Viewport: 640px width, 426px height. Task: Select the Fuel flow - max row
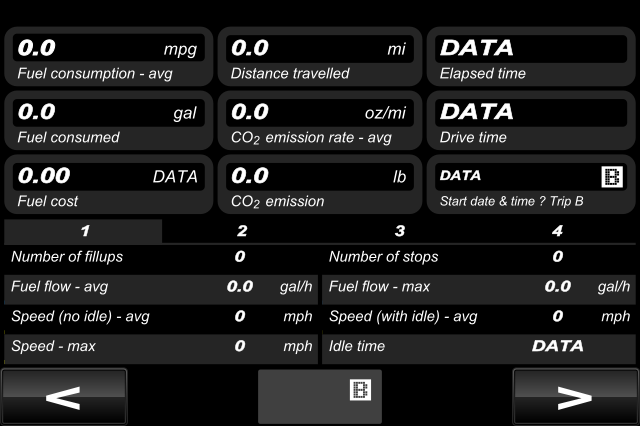coord(479,286)
